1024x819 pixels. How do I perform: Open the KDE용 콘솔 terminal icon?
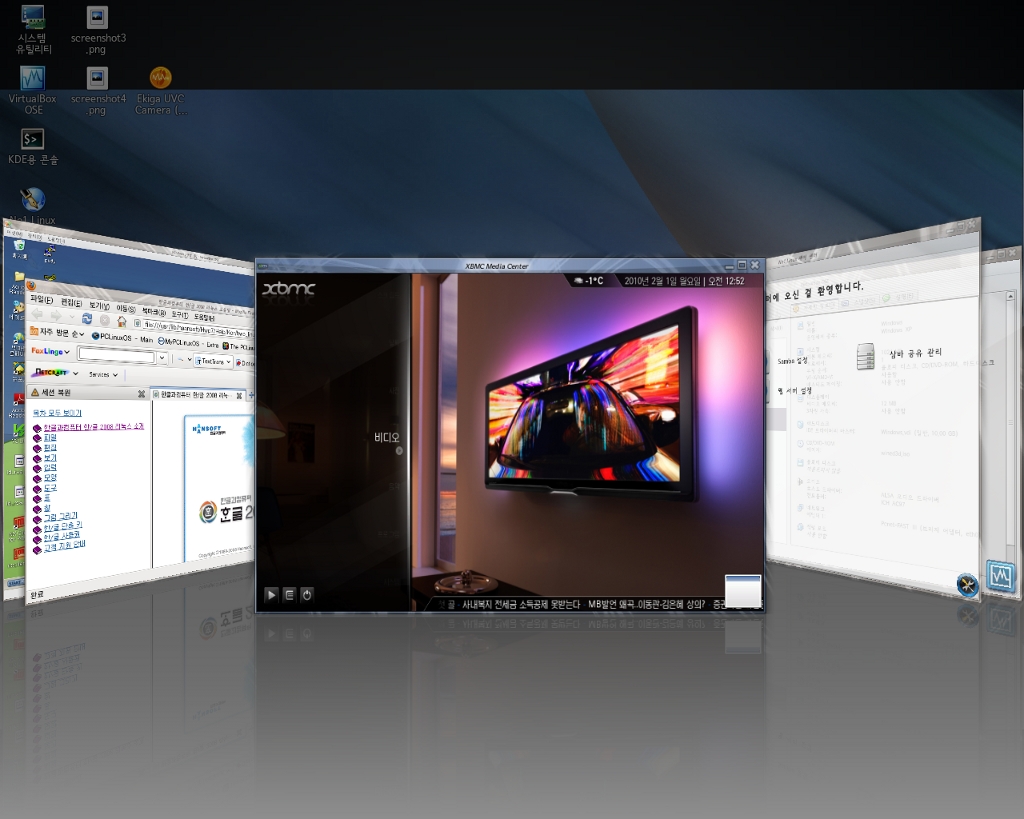[33, 146]
